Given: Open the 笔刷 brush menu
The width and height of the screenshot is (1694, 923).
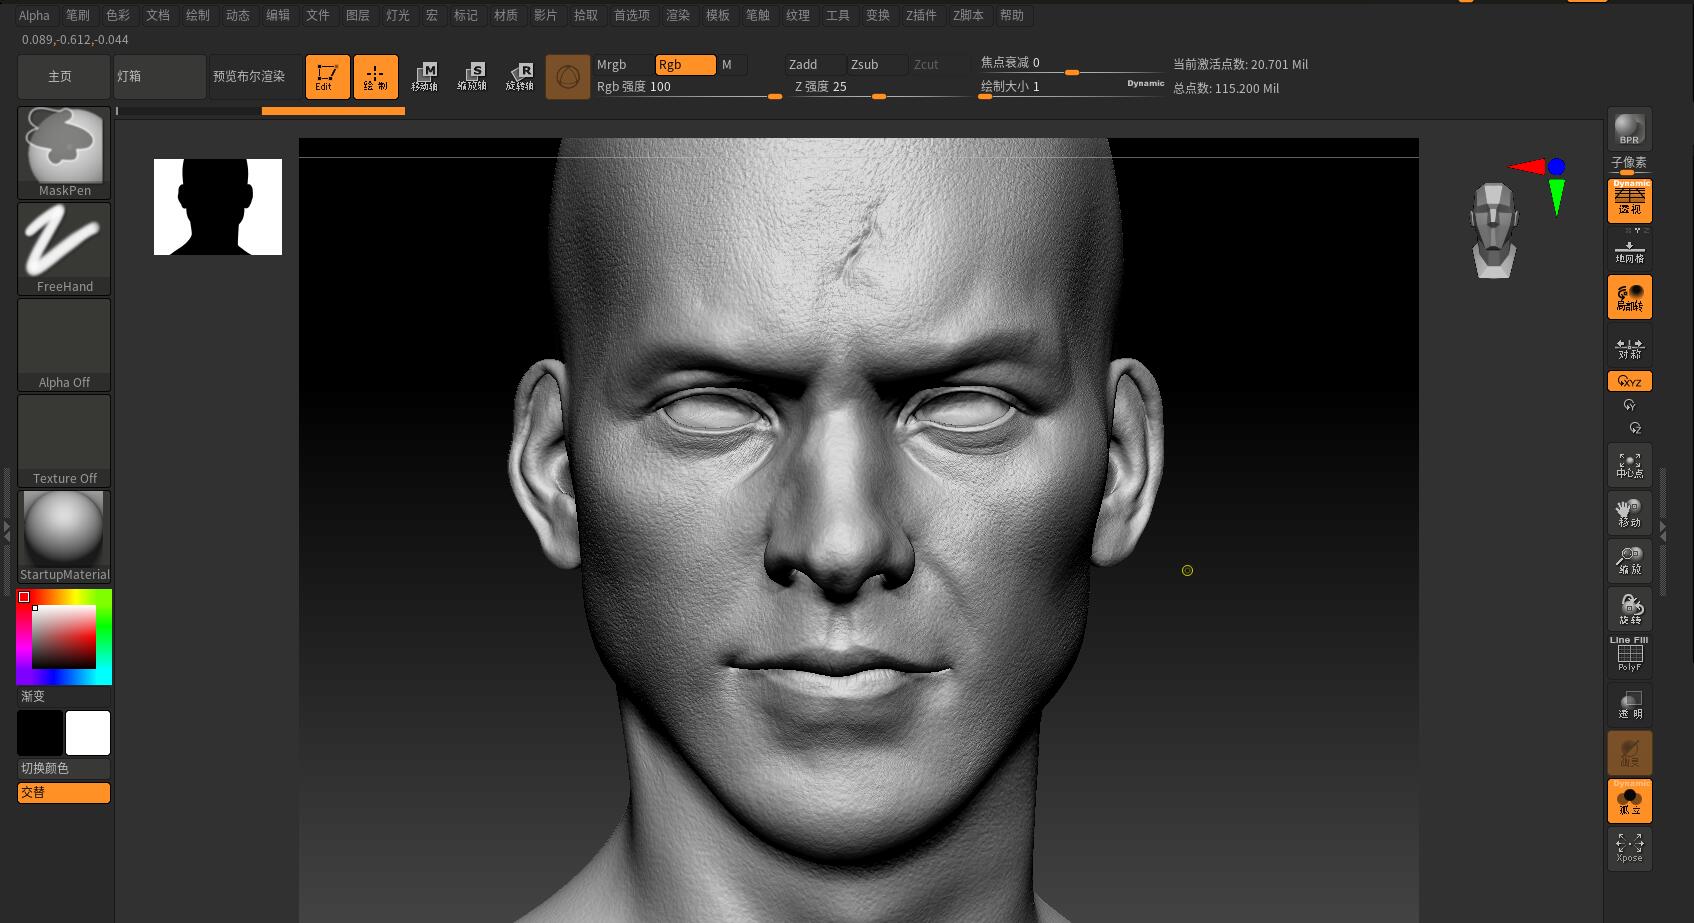Looking at the screenshot, I should [78, 15].
